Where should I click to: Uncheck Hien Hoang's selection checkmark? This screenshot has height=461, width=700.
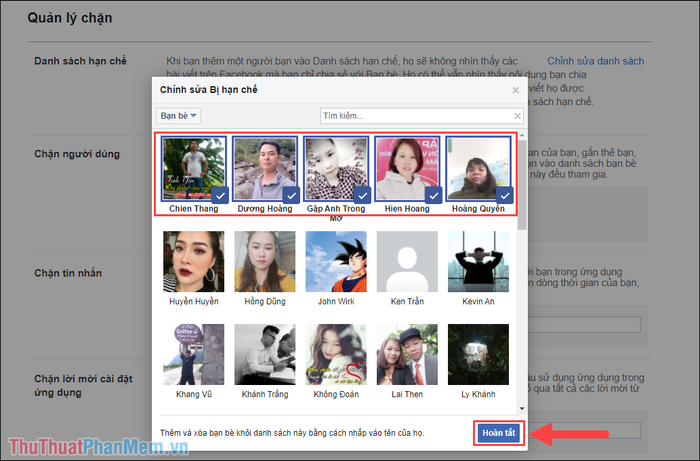click(433, 195)
